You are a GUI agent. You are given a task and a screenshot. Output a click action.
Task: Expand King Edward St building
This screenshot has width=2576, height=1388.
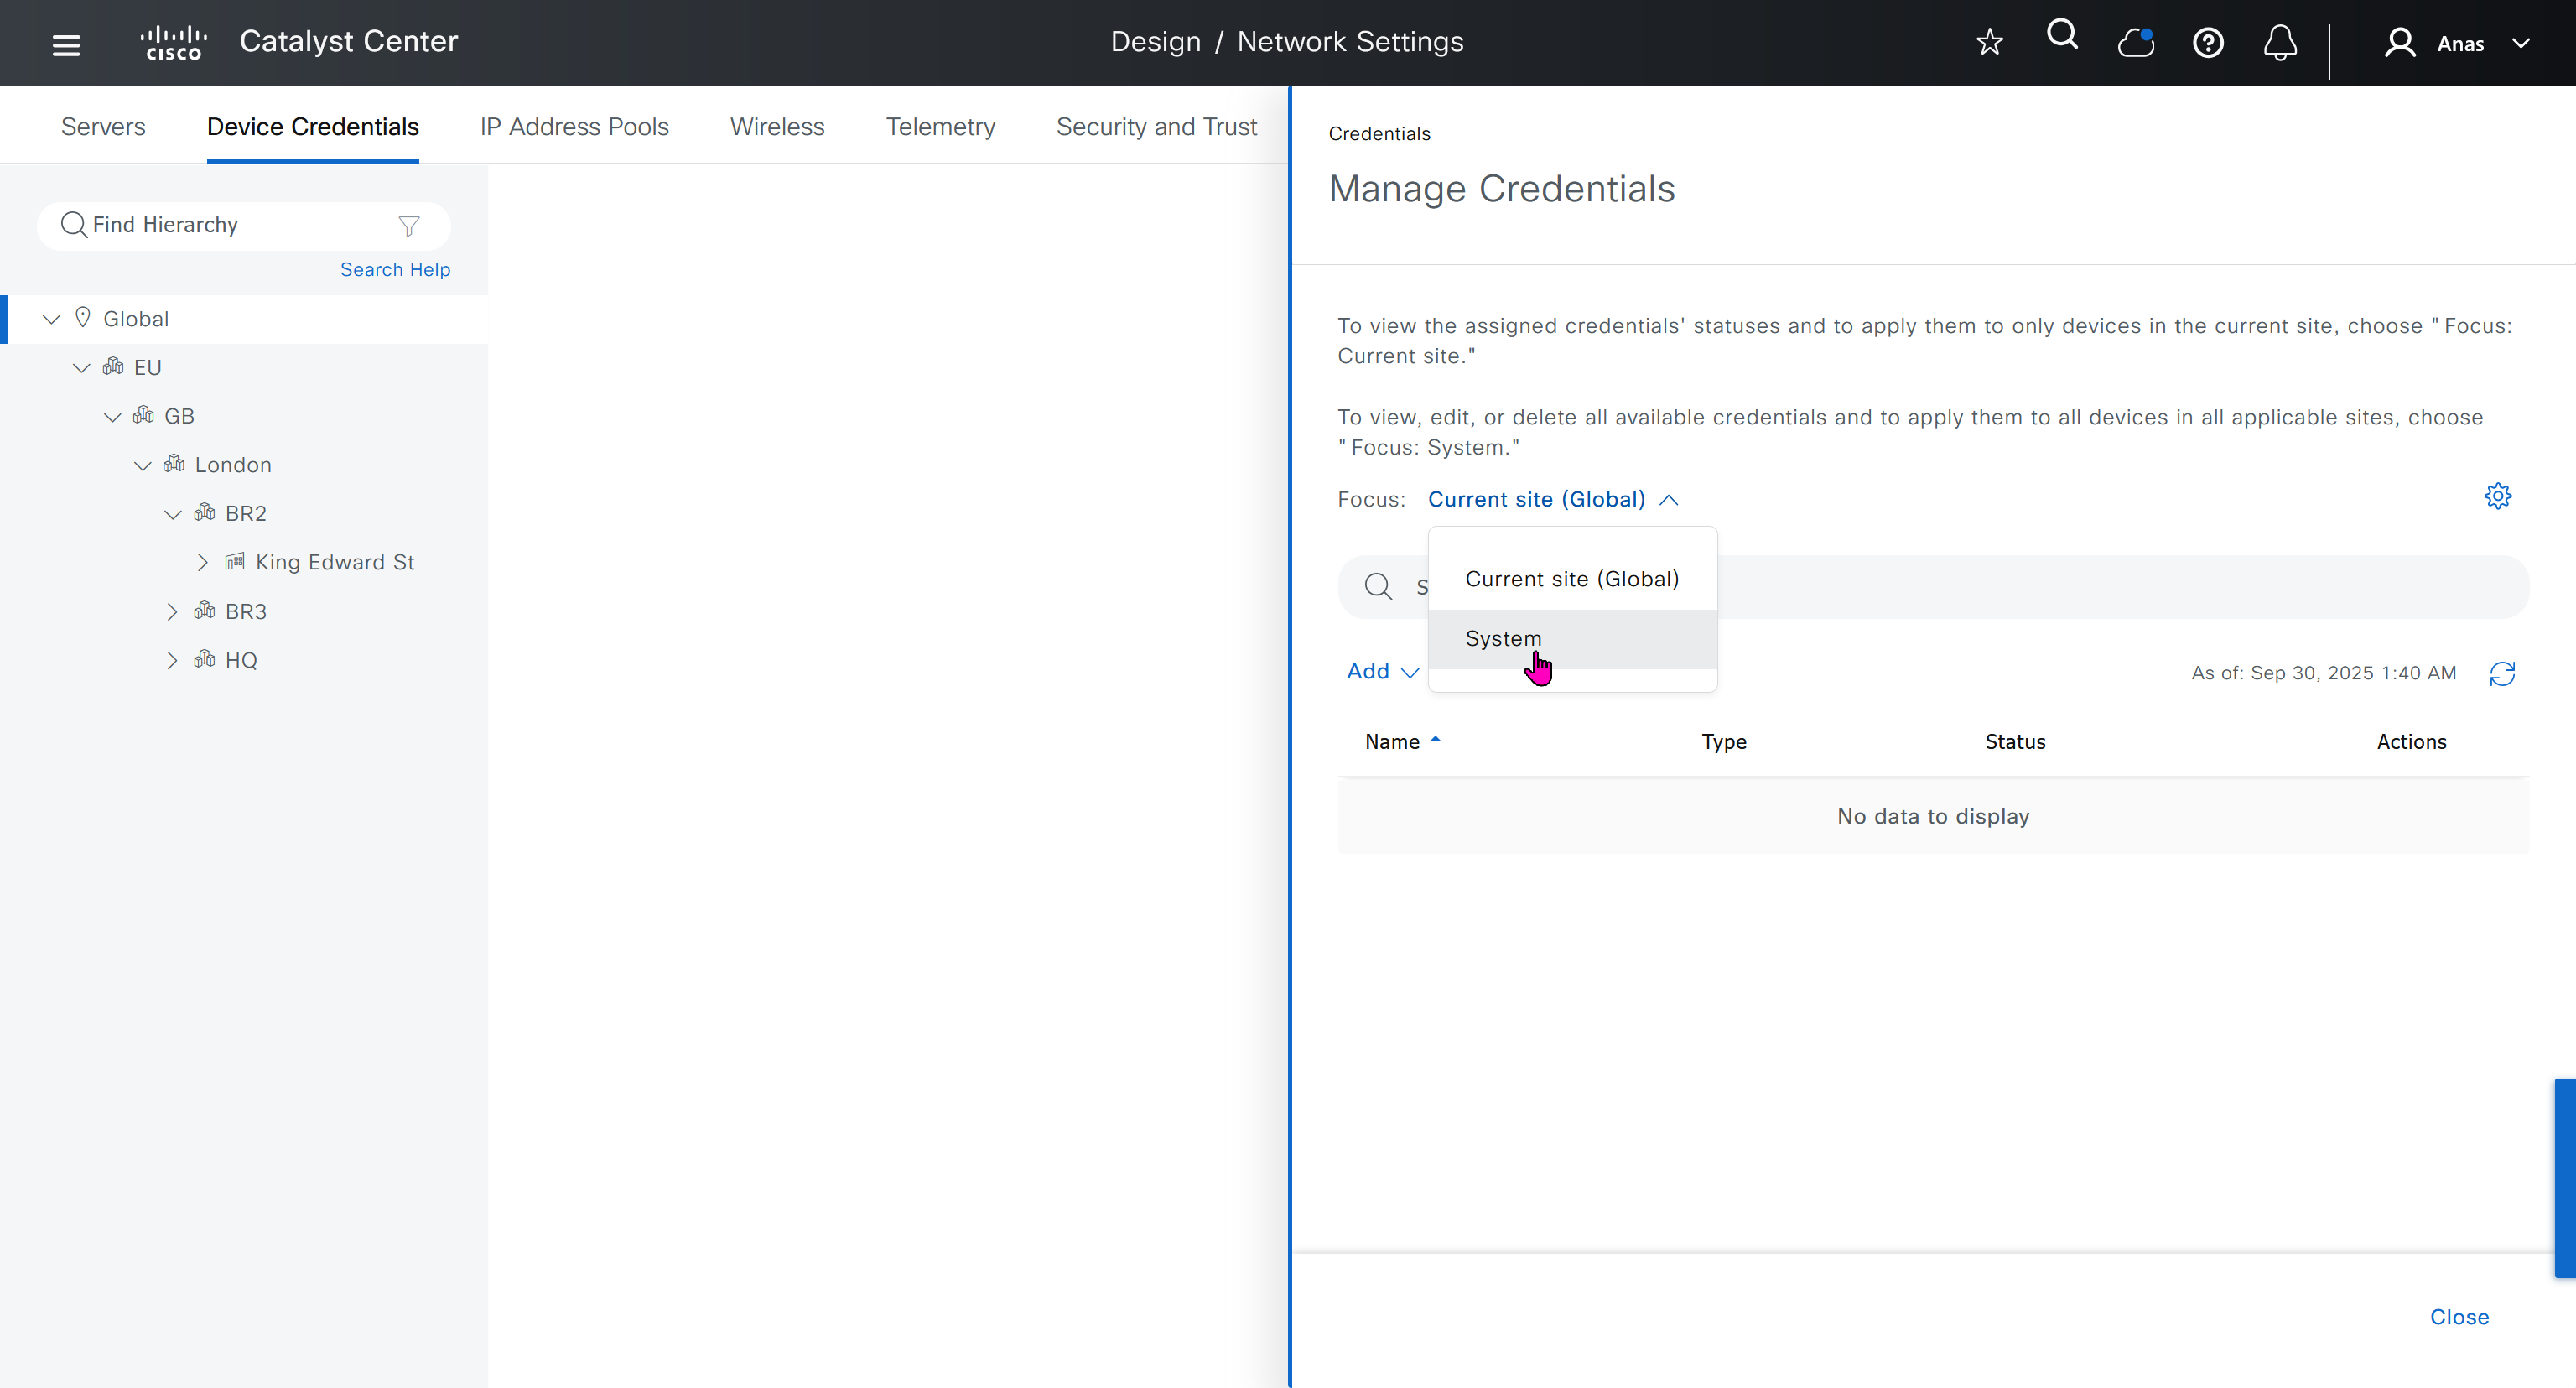203,562
